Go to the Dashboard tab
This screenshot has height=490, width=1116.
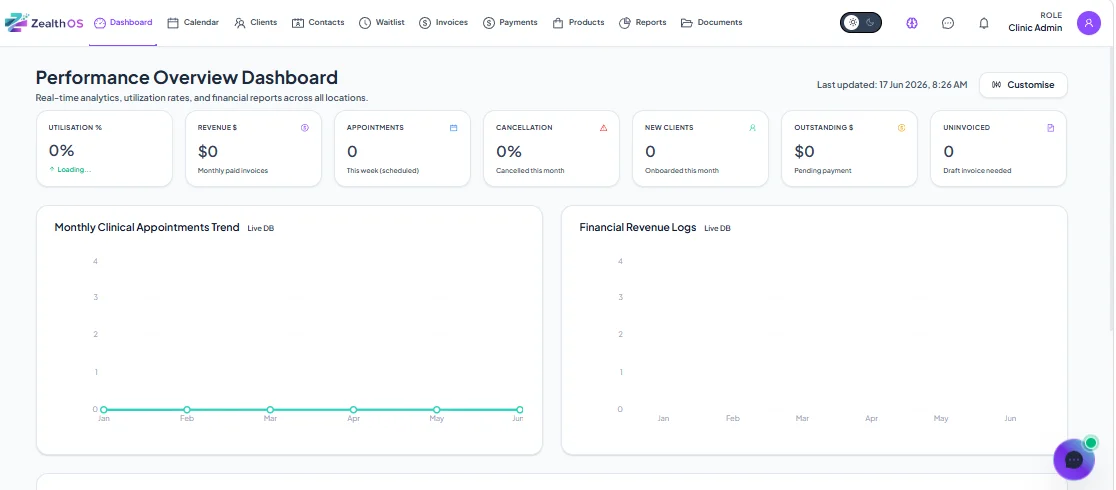pyautogui.click(x=123, y=23)
